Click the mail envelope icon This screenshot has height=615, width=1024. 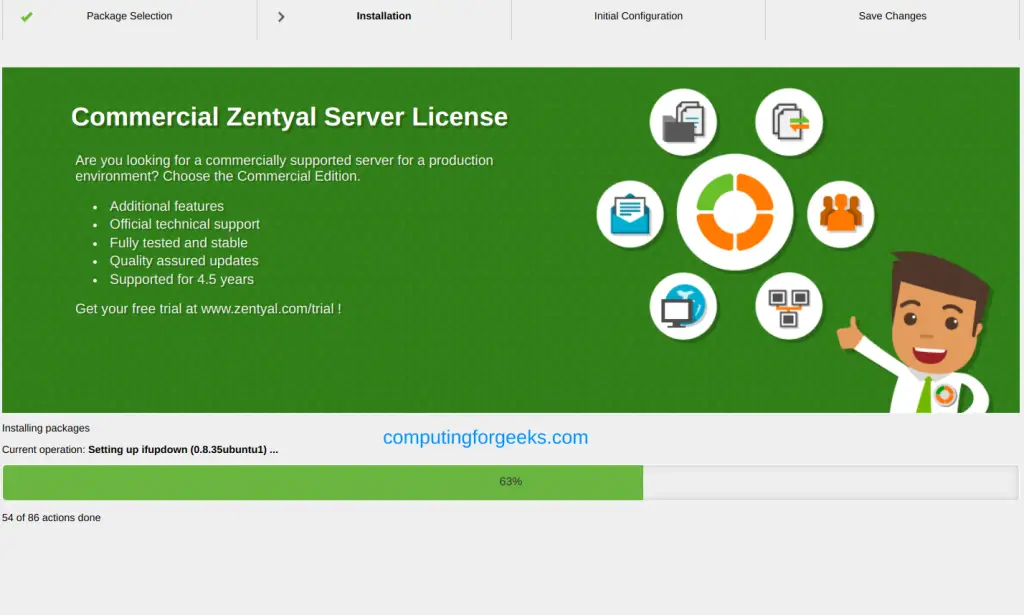(x=630, y=214)
